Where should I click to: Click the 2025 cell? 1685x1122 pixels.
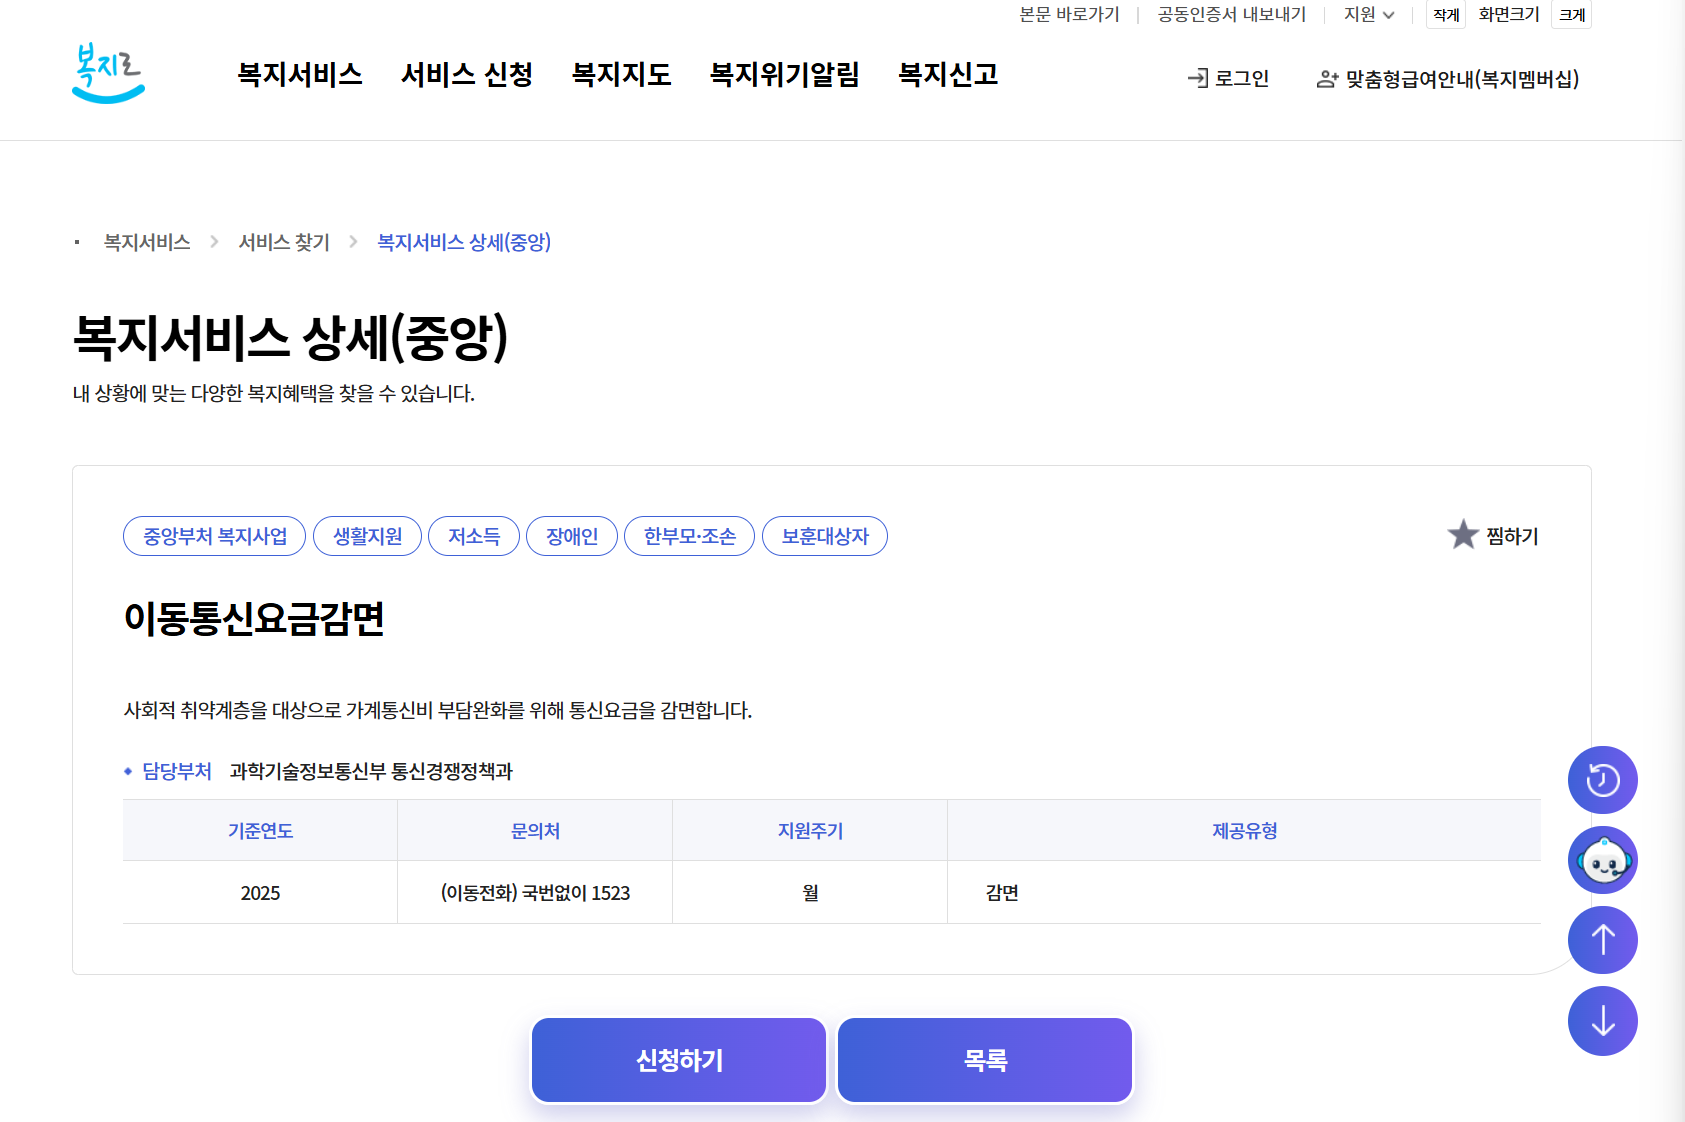260,893
